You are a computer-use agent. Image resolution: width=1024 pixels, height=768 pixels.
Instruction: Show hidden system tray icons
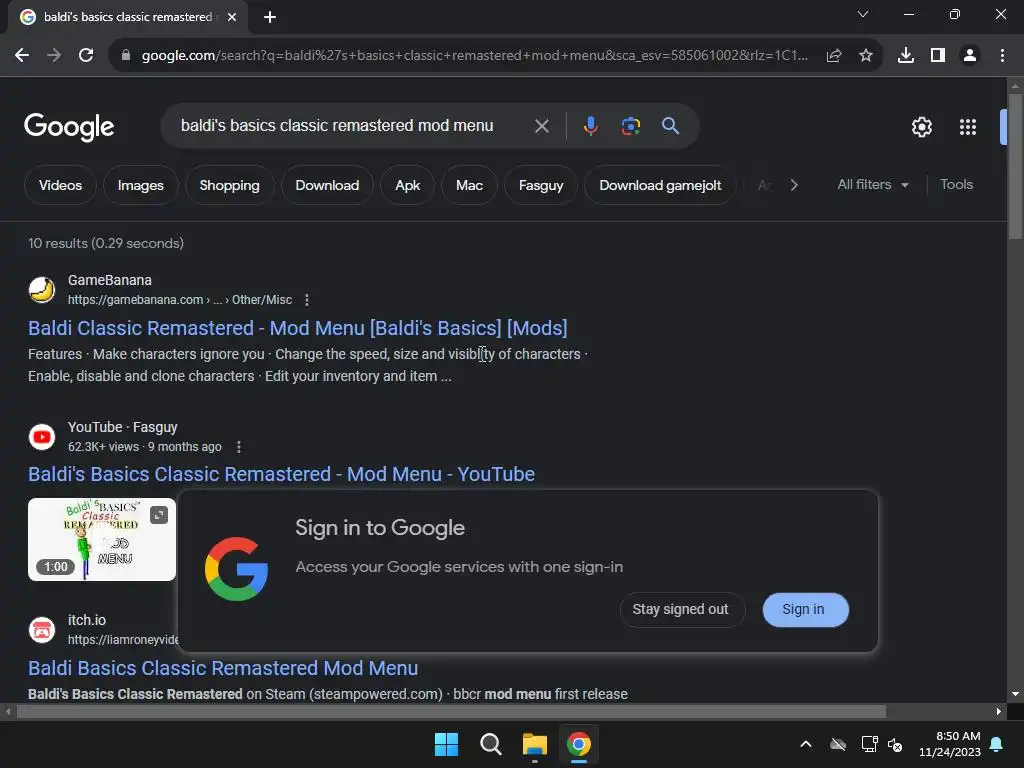[x=806, y=744]
